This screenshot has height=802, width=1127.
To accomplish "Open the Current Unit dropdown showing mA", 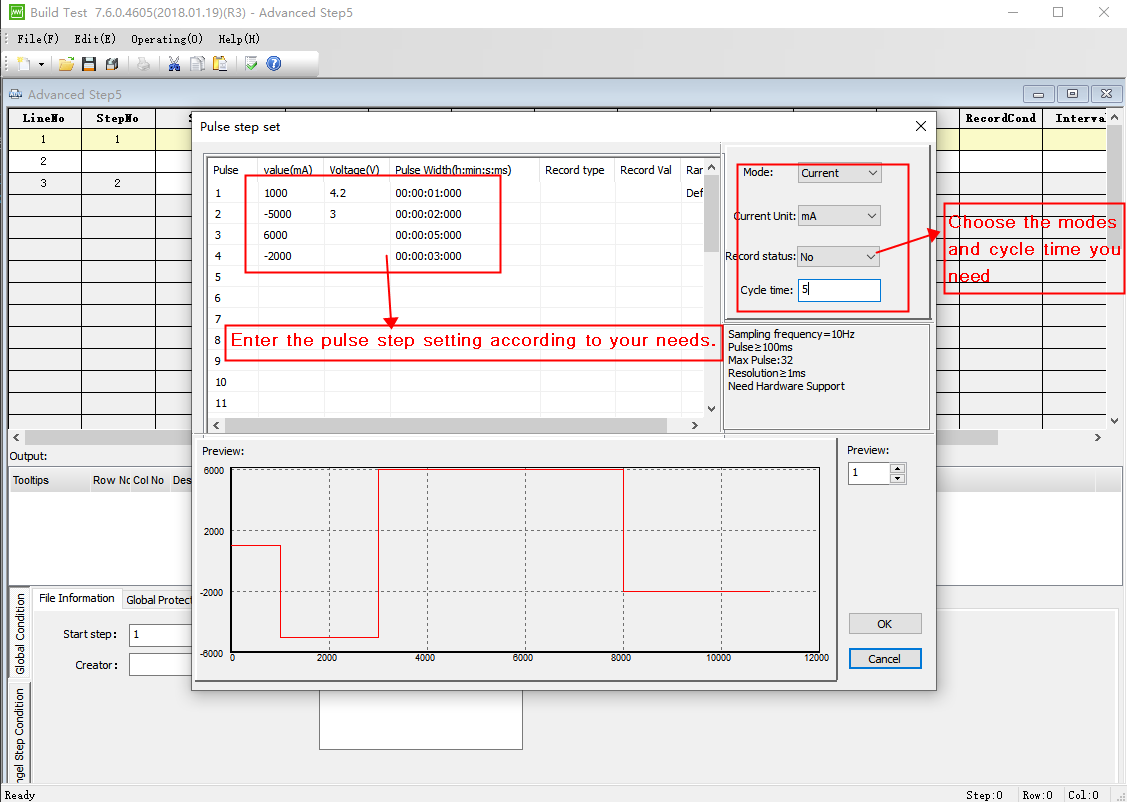I will pyautogui.click(x=840, y=216).
